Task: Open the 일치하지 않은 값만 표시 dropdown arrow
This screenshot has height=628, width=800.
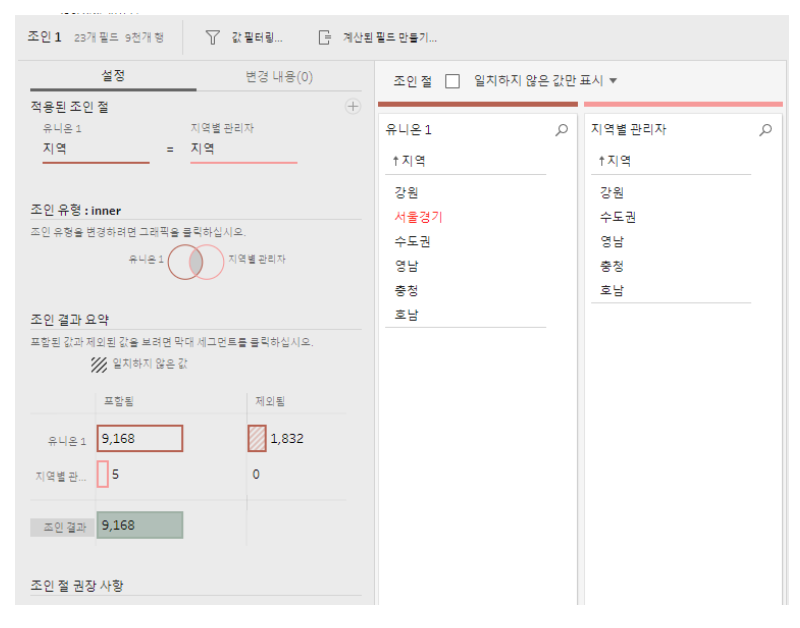Action: coord(613,81)
